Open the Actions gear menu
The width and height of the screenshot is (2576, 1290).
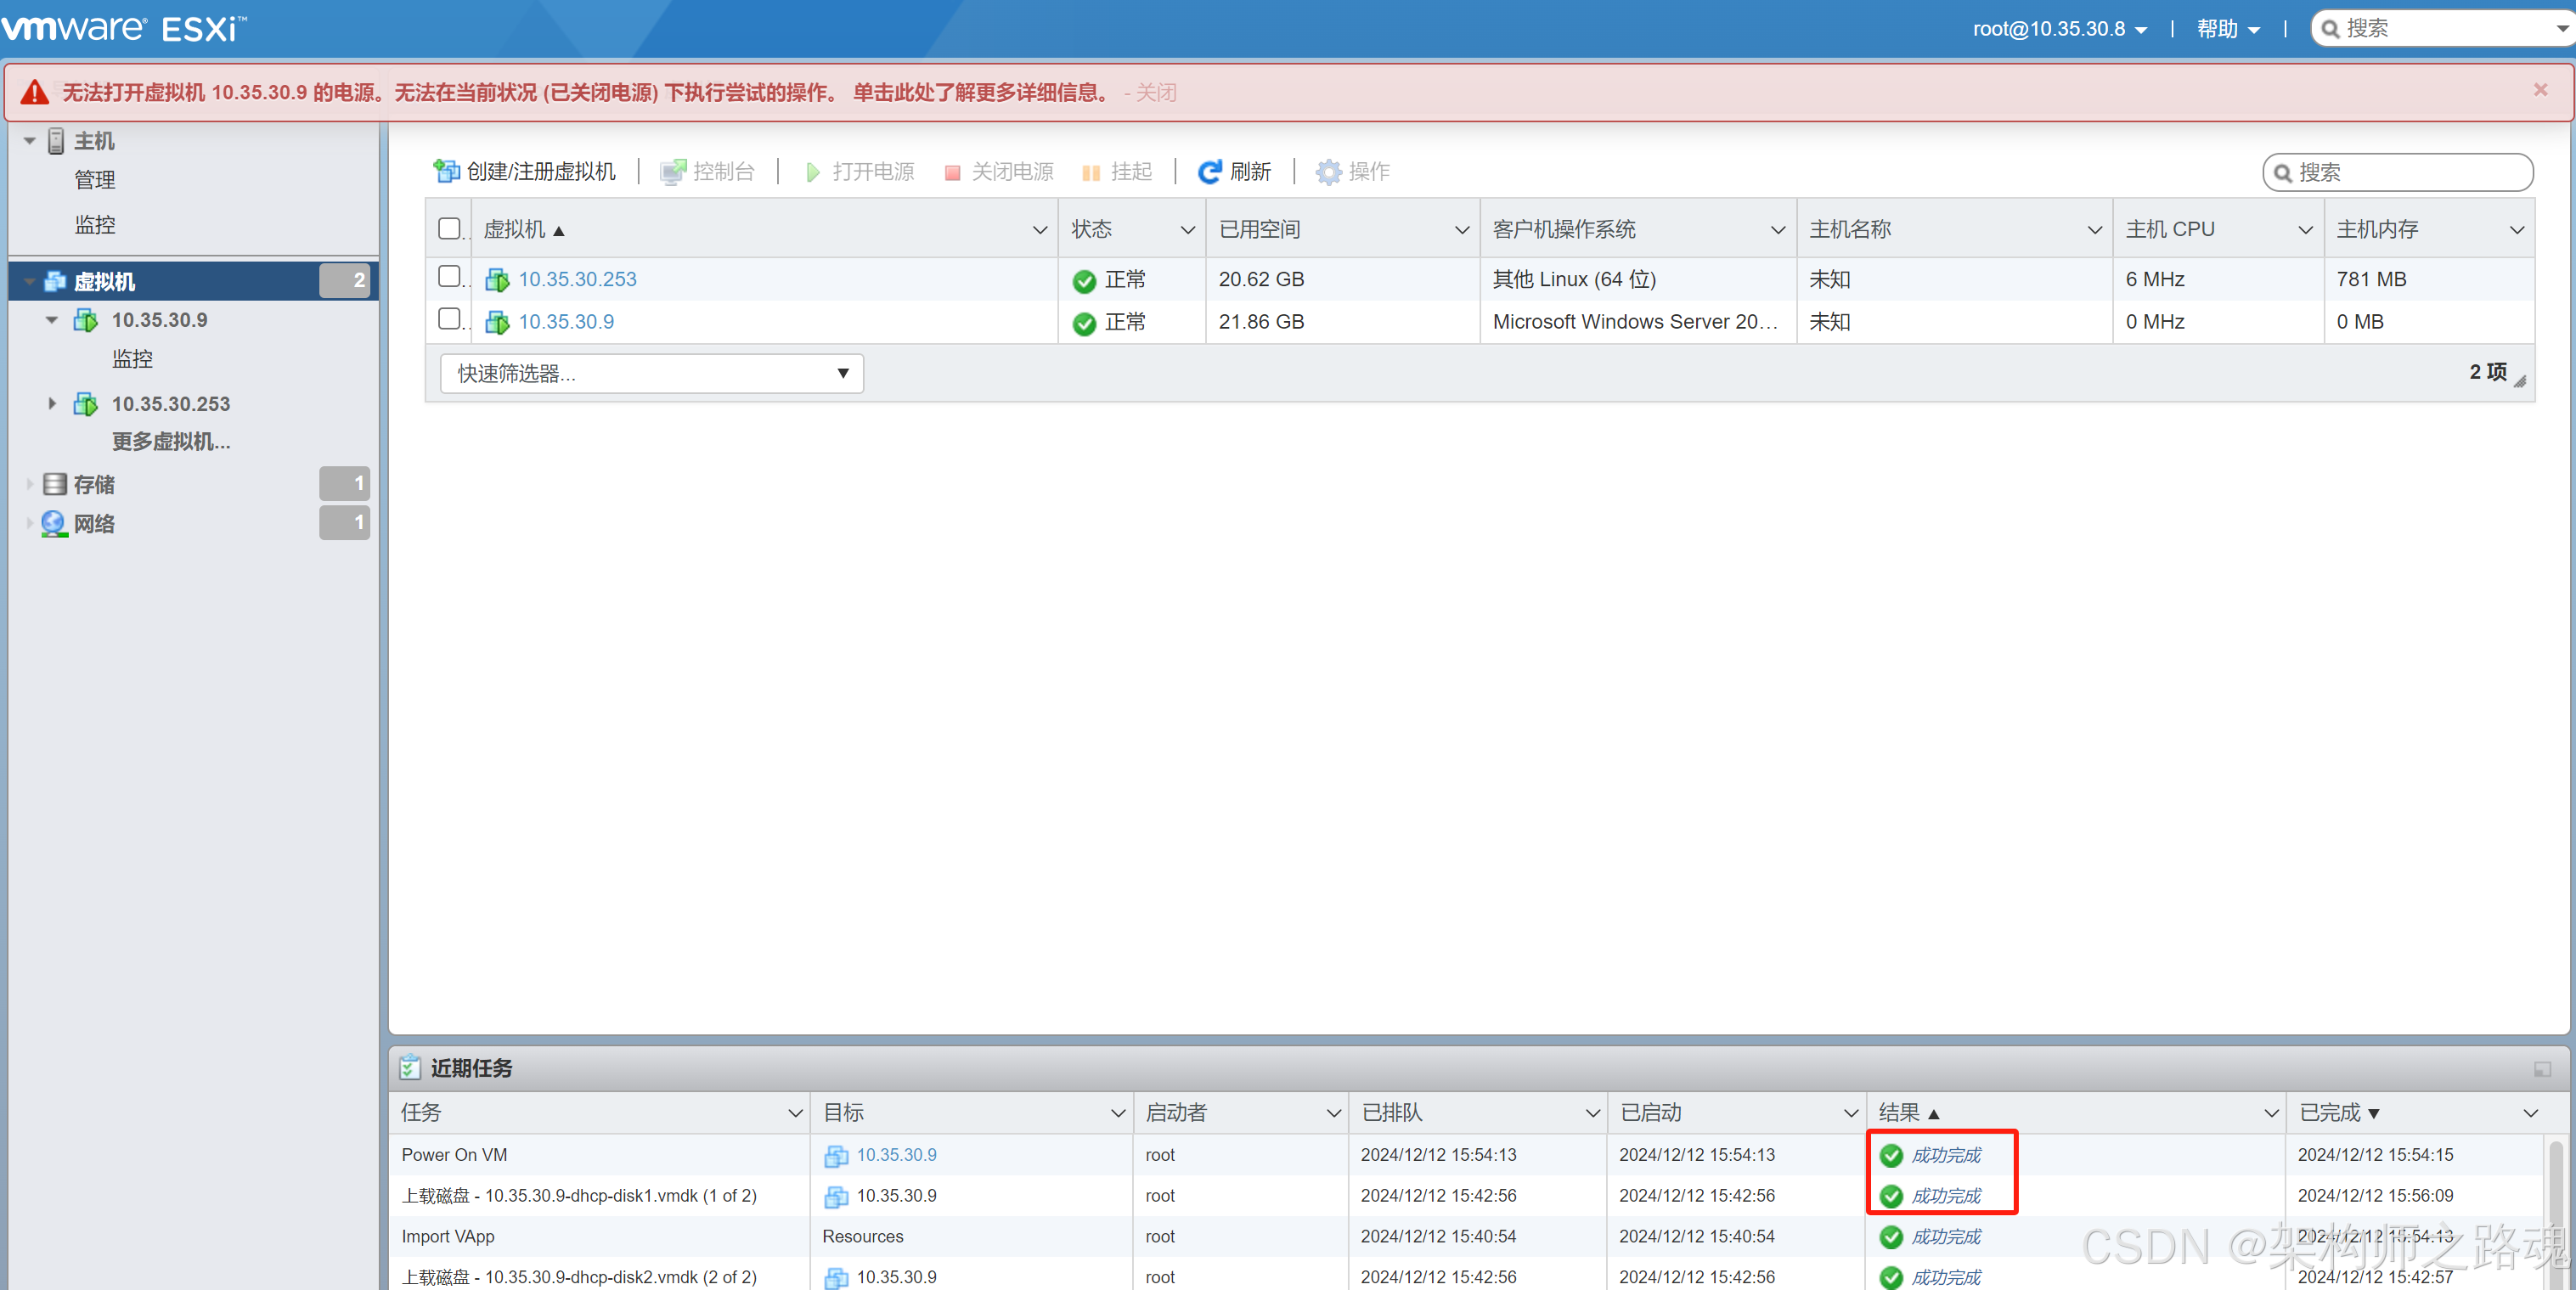1328,172
